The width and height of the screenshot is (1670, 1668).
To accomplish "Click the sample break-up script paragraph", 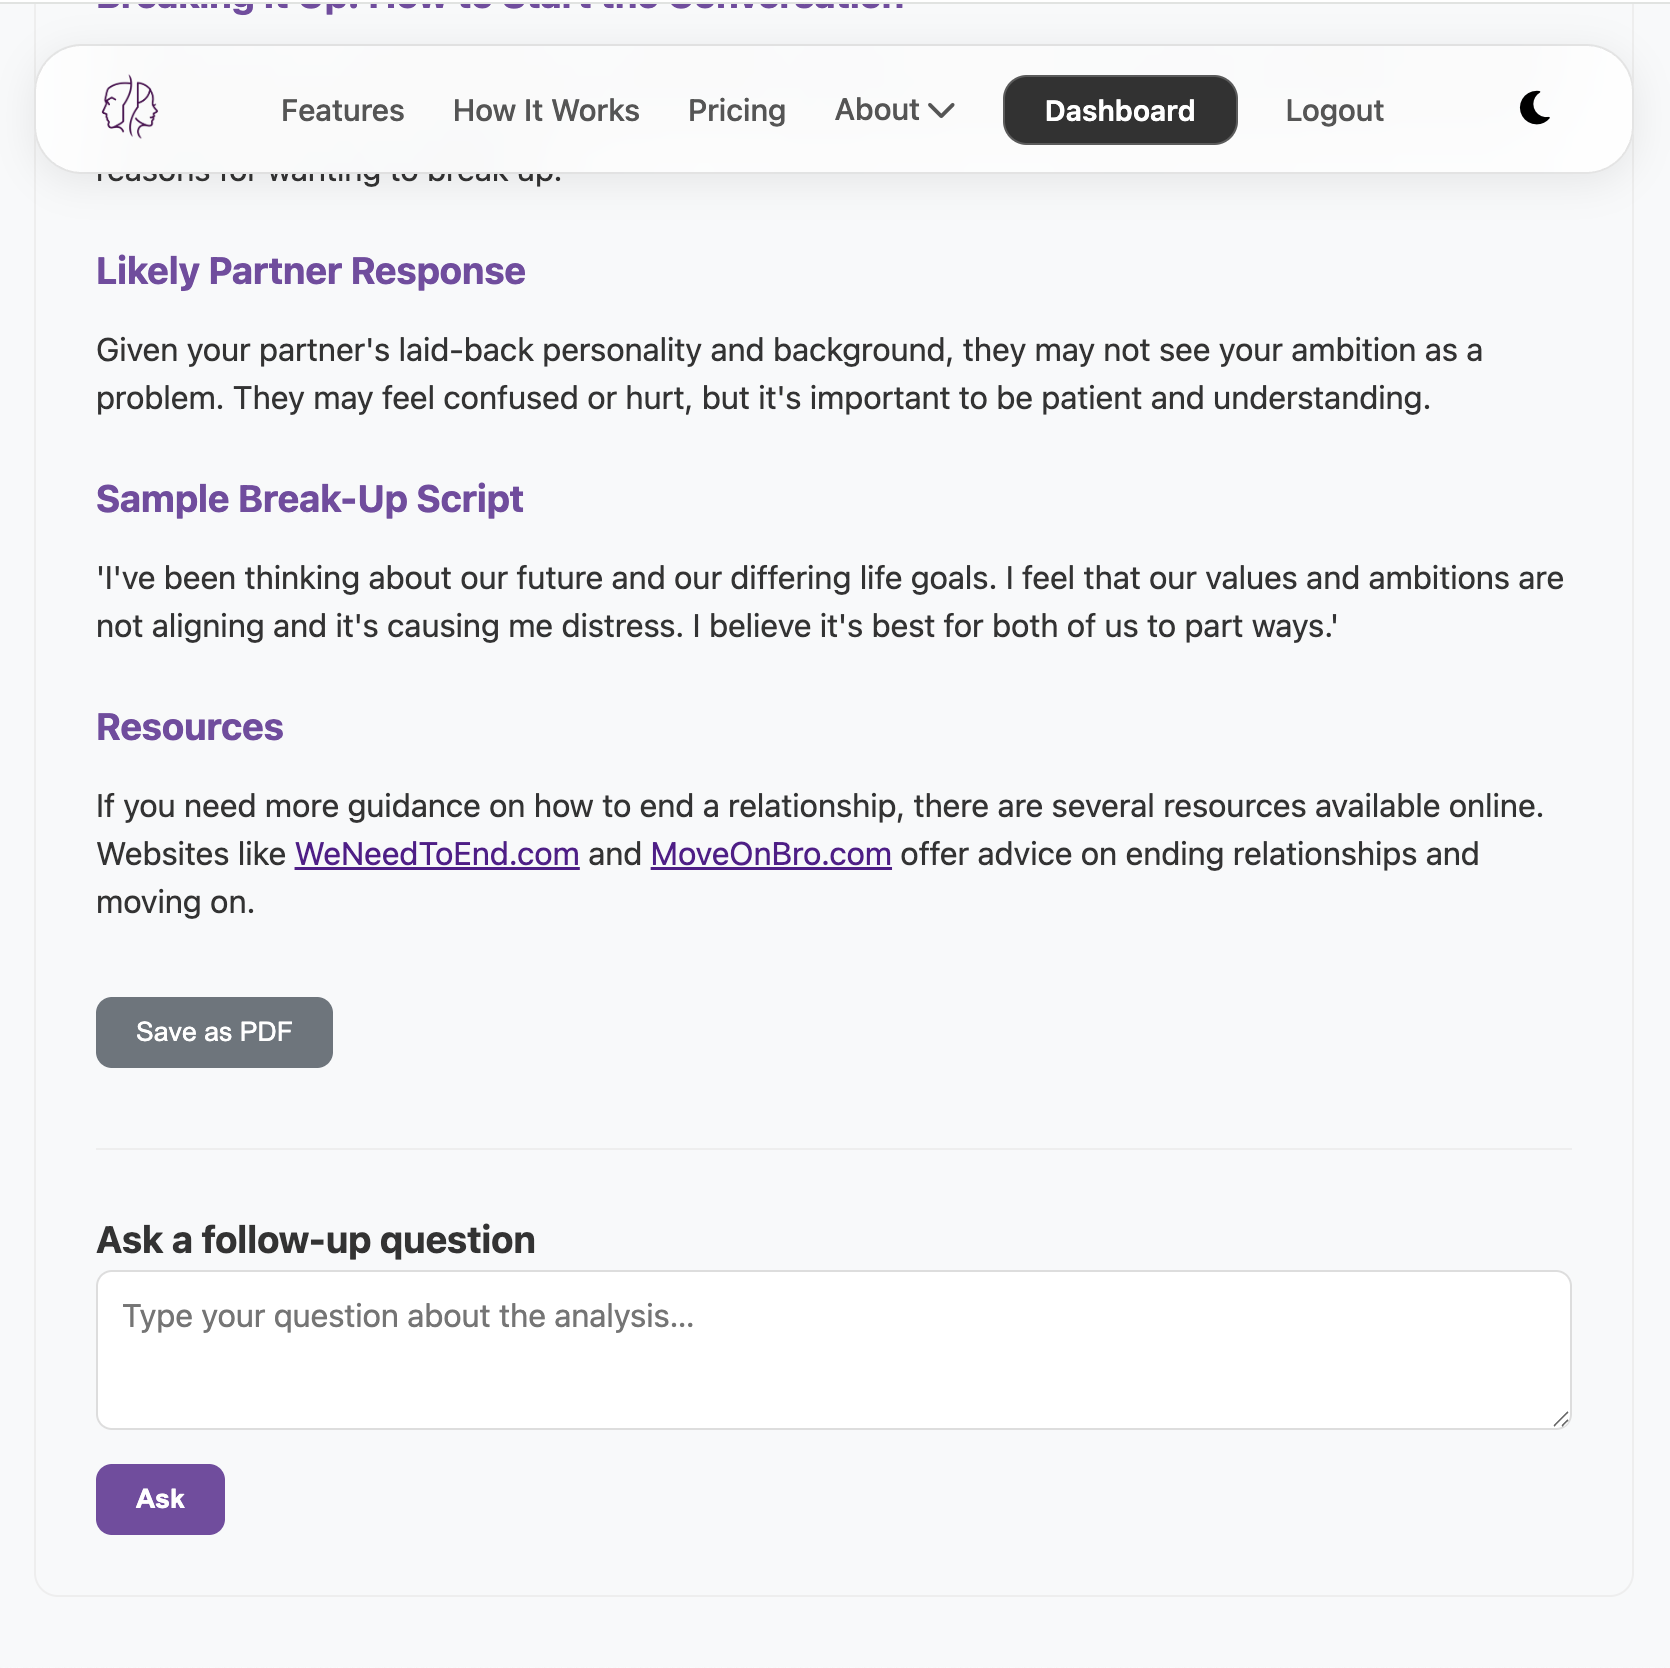I will click(830, 602).
